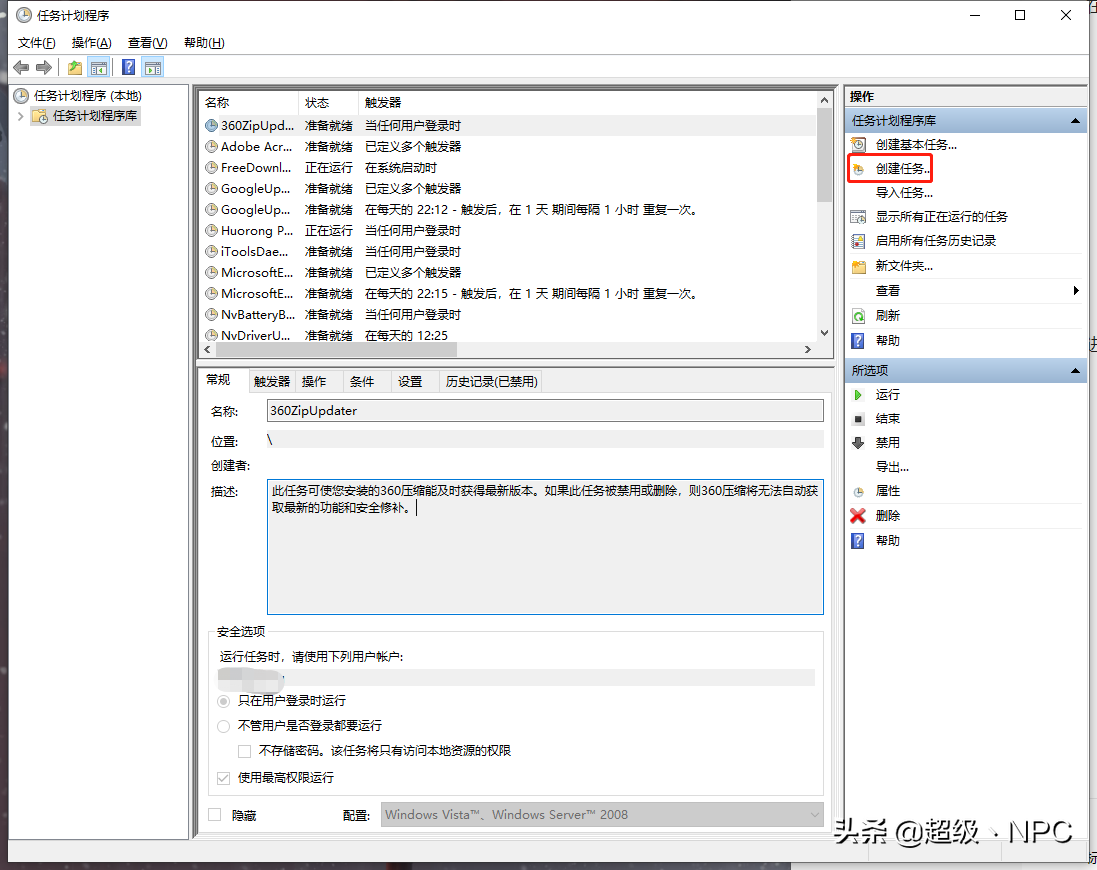Click the 导入任务... action link
This screenshot has height=870, width=1097.
click(x=904, y=192)
